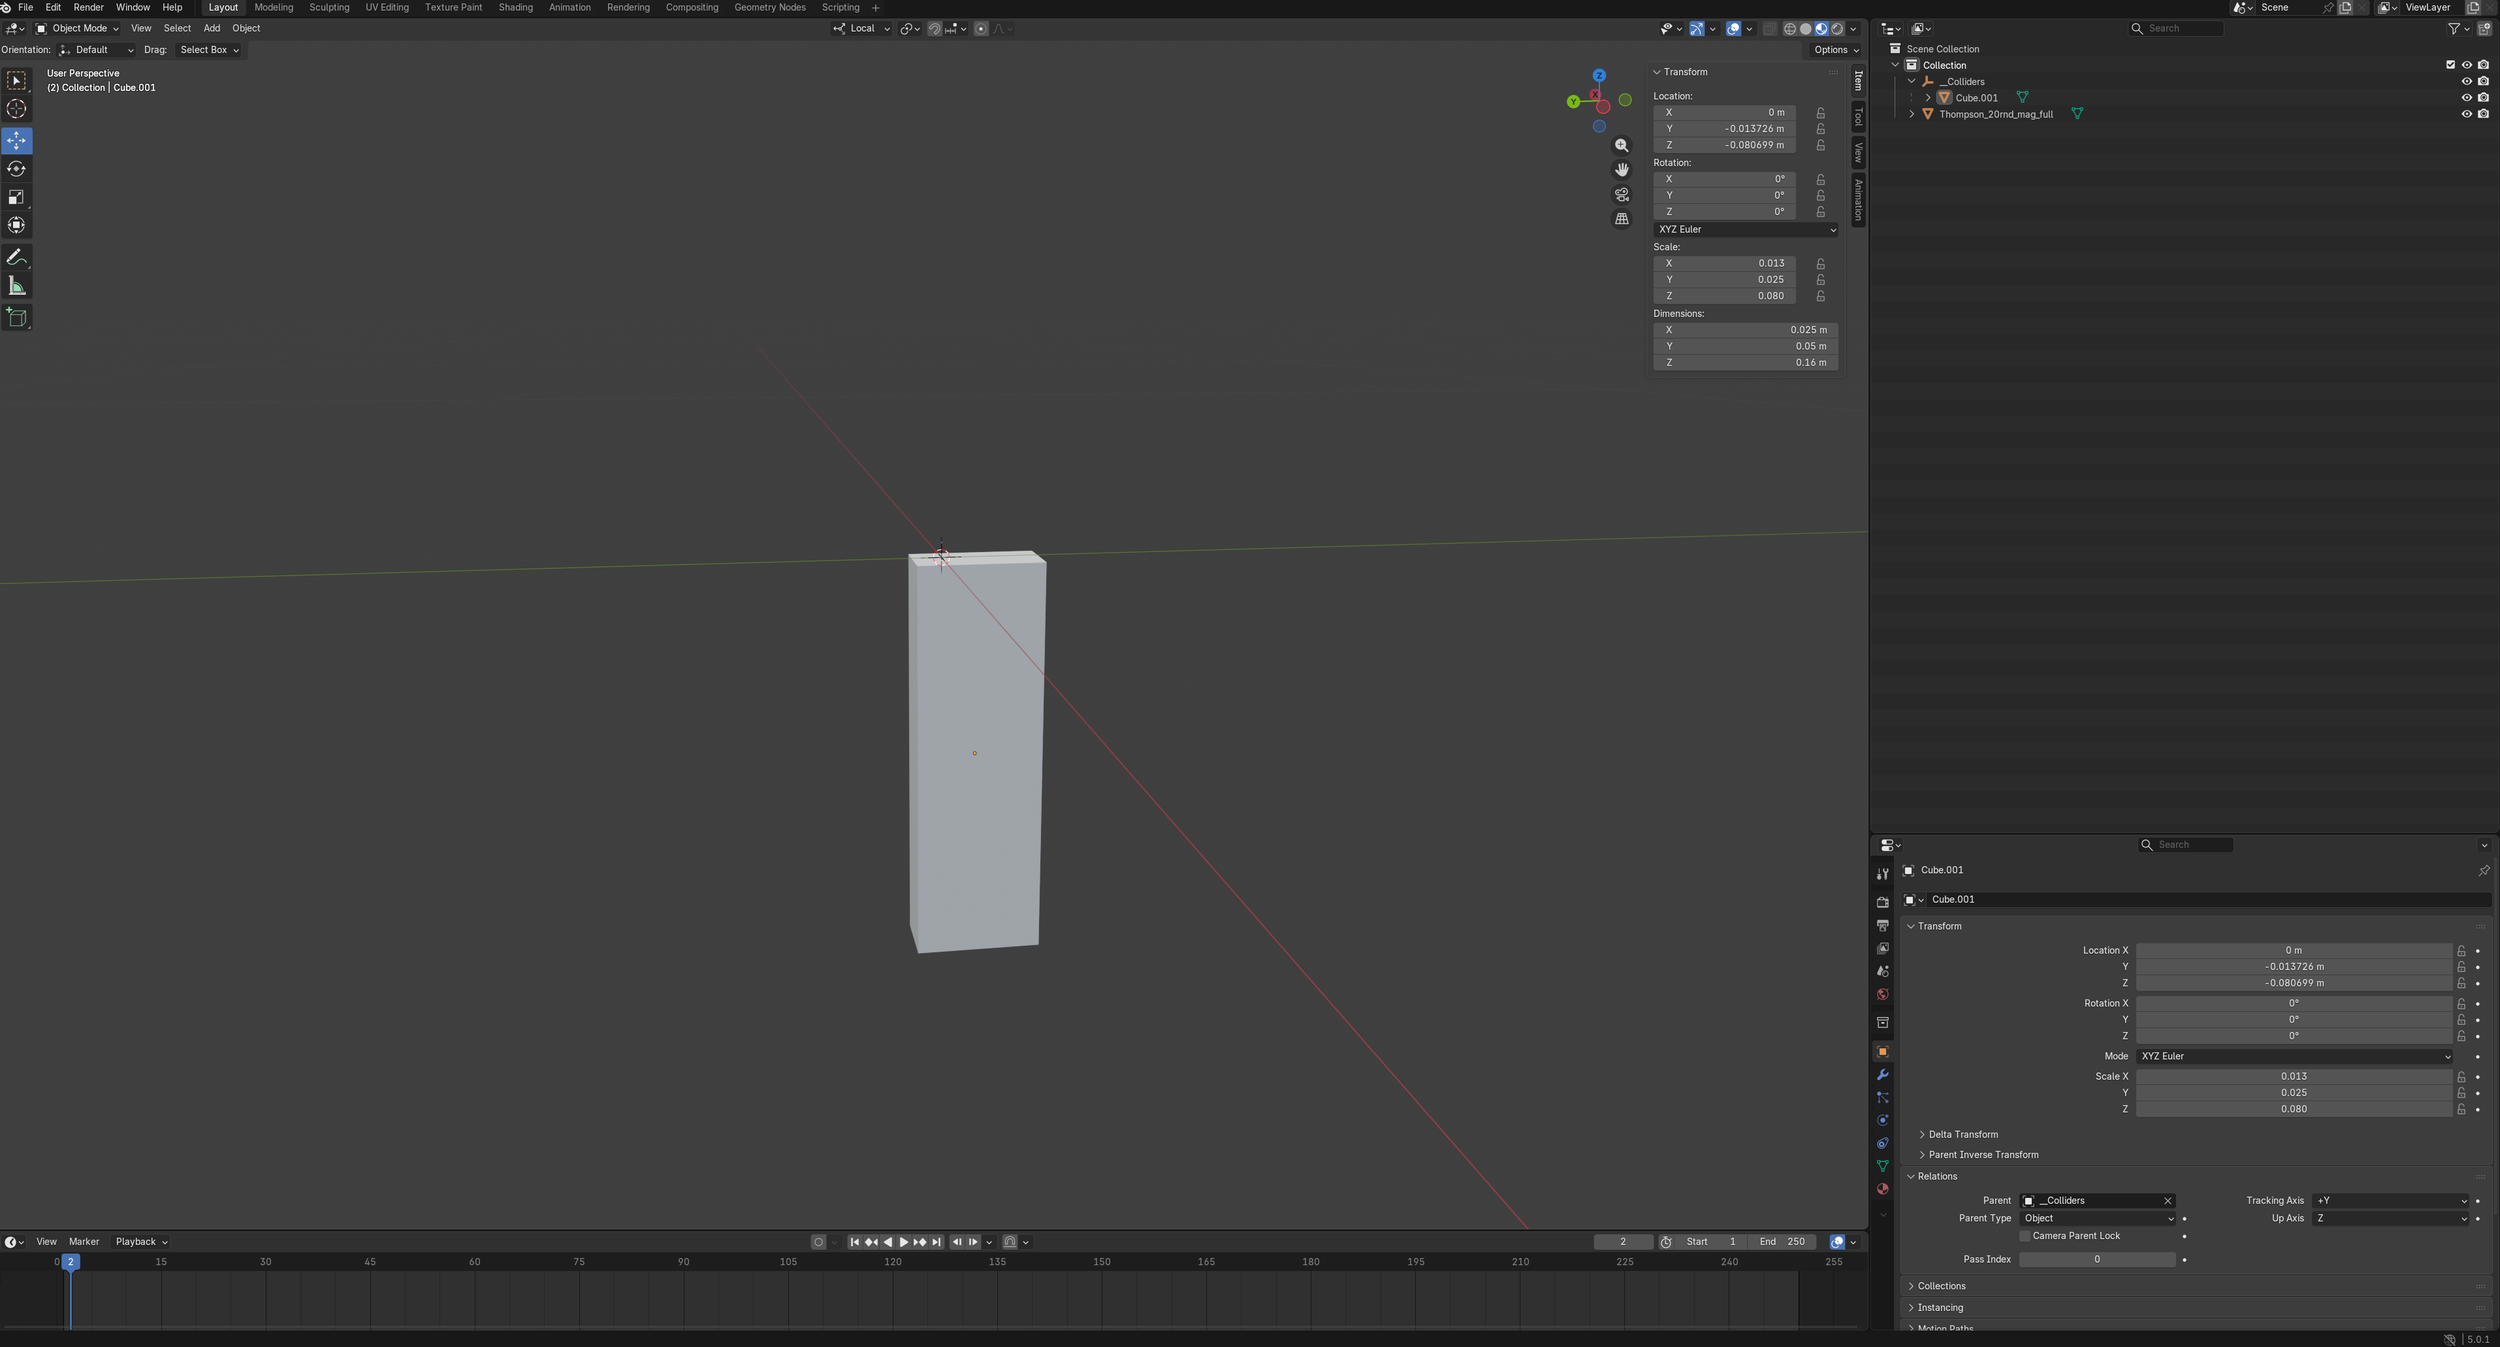The image size is (2500, 1347).
Task: Click the Options button in viewport header
Action: [x=1836, y=50]
